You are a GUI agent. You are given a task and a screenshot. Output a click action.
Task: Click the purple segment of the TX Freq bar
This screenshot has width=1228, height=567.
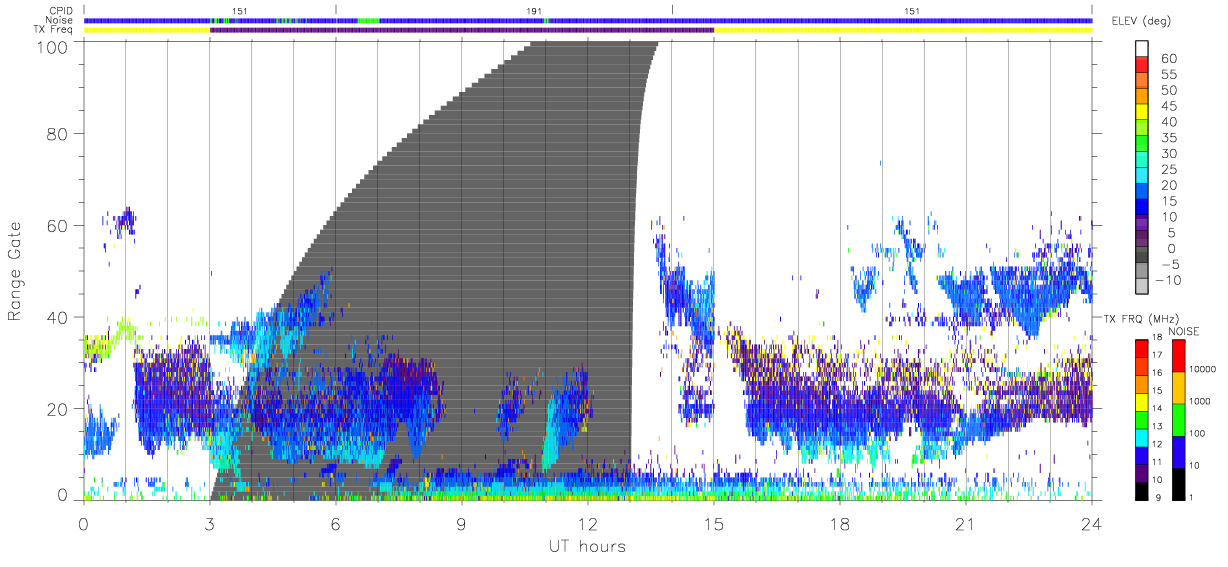[x=462, y=30]
